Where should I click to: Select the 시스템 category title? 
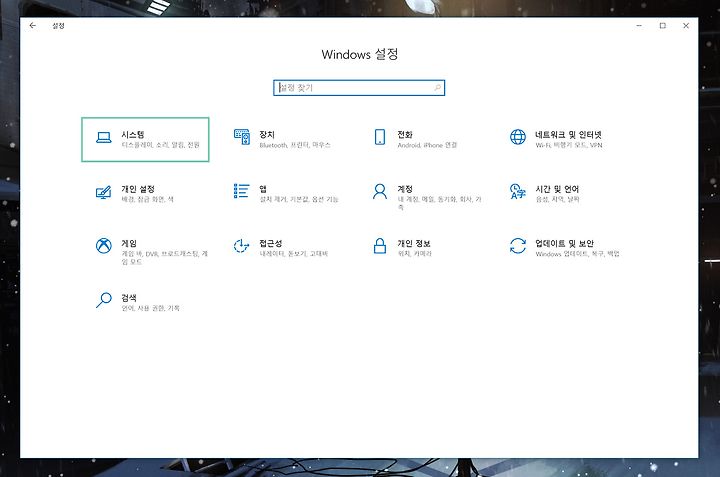click(133, 135)
